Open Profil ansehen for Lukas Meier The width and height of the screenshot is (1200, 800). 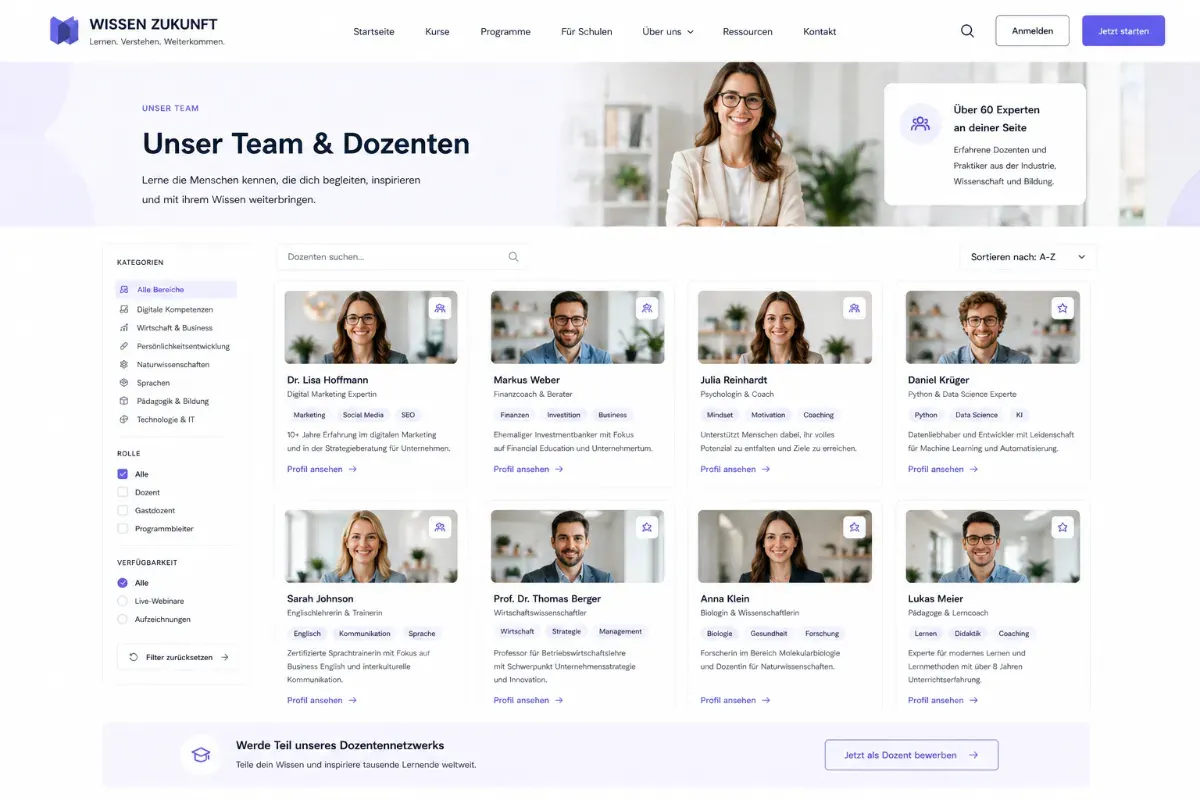coord(943,700)
